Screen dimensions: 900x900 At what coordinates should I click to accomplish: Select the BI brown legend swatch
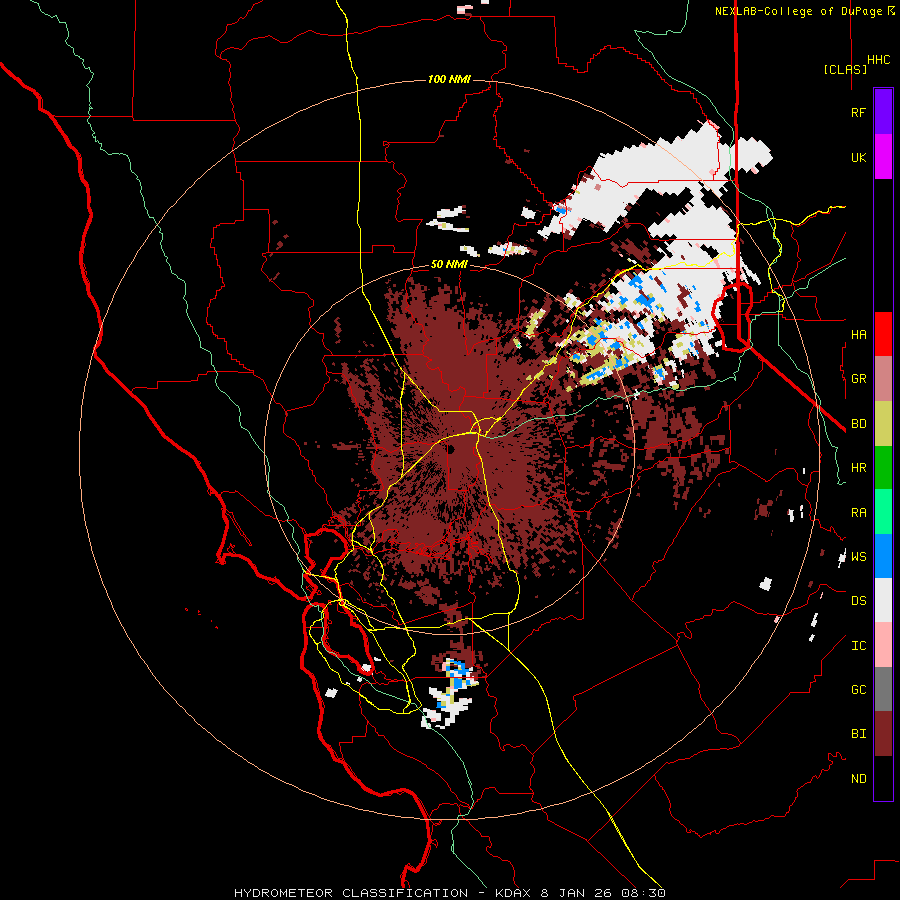click(883, 734)
